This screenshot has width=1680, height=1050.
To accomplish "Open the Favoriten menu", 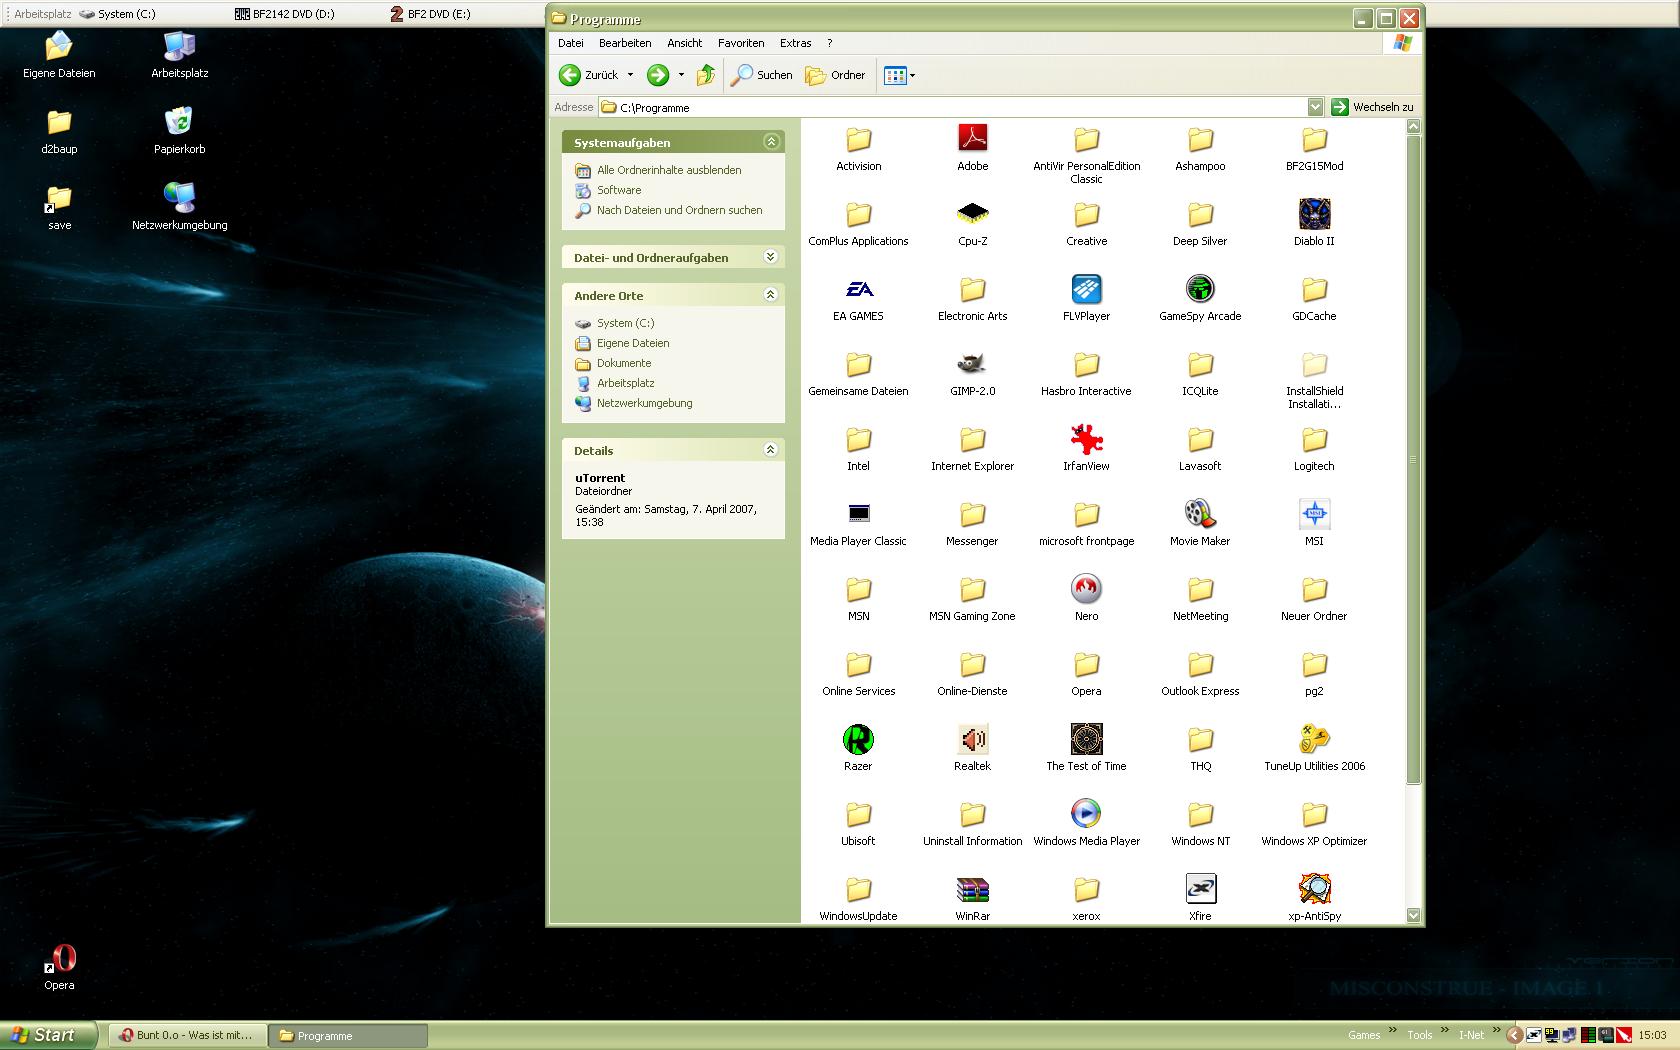I will click(741, 43).
